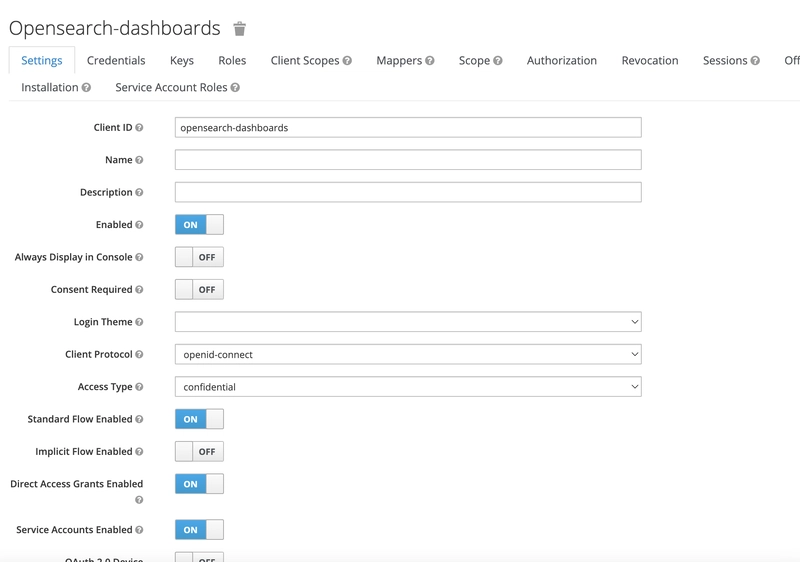Image resolution: width=800 pixels, height=562 pixels.
Task: Click the Client ID input field
Action: pyautogui.click(x=408, y=127)
